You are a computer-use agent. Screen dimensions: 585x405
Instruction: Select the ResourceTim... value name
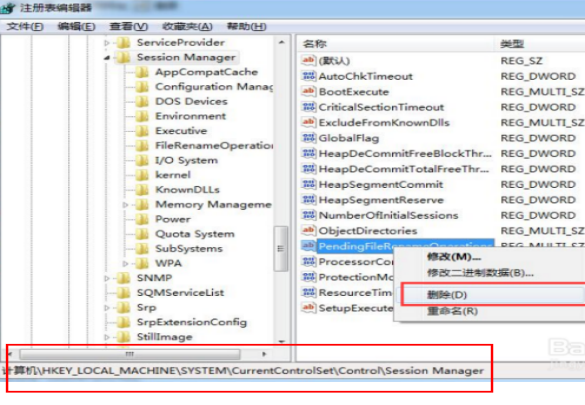click(356, 293)
